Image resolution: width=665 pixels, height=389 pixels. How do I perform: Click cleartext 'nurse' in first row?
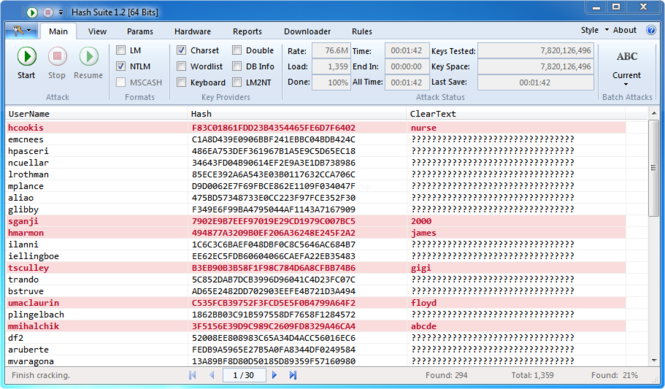point(423,128)
